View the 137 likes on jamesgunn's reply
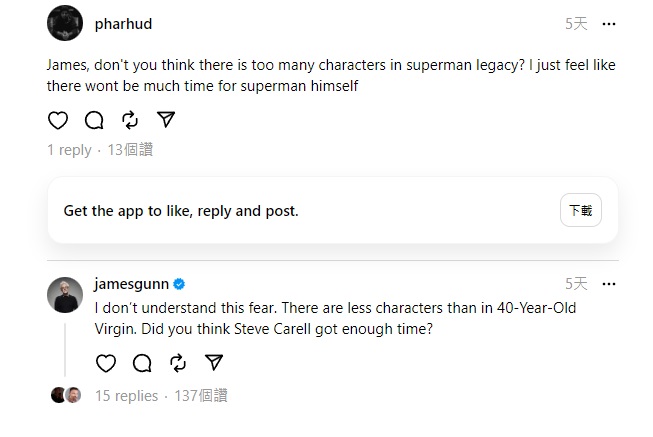Viewport: 653px width, 437px height. click(201, 395)
